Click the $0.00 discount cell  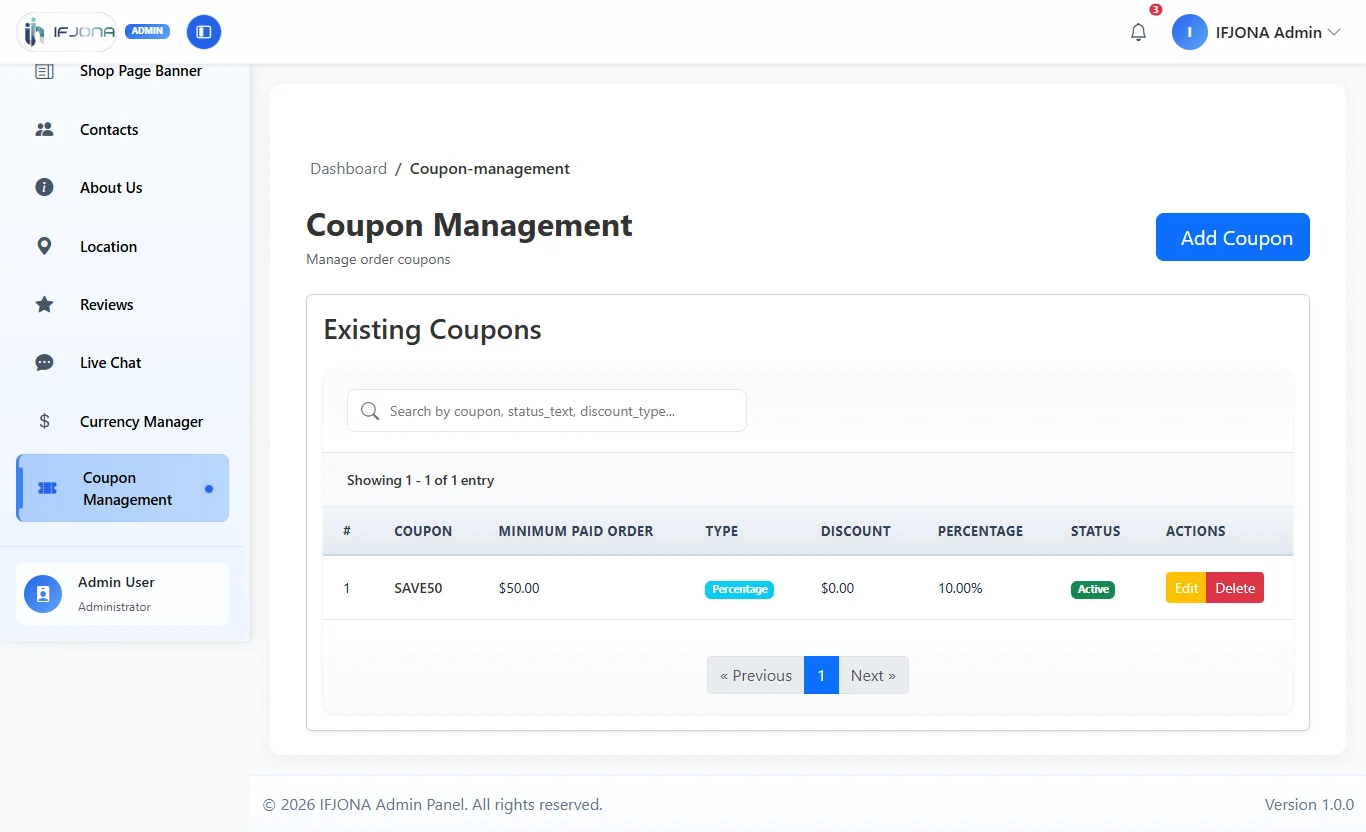coord(837,588)
